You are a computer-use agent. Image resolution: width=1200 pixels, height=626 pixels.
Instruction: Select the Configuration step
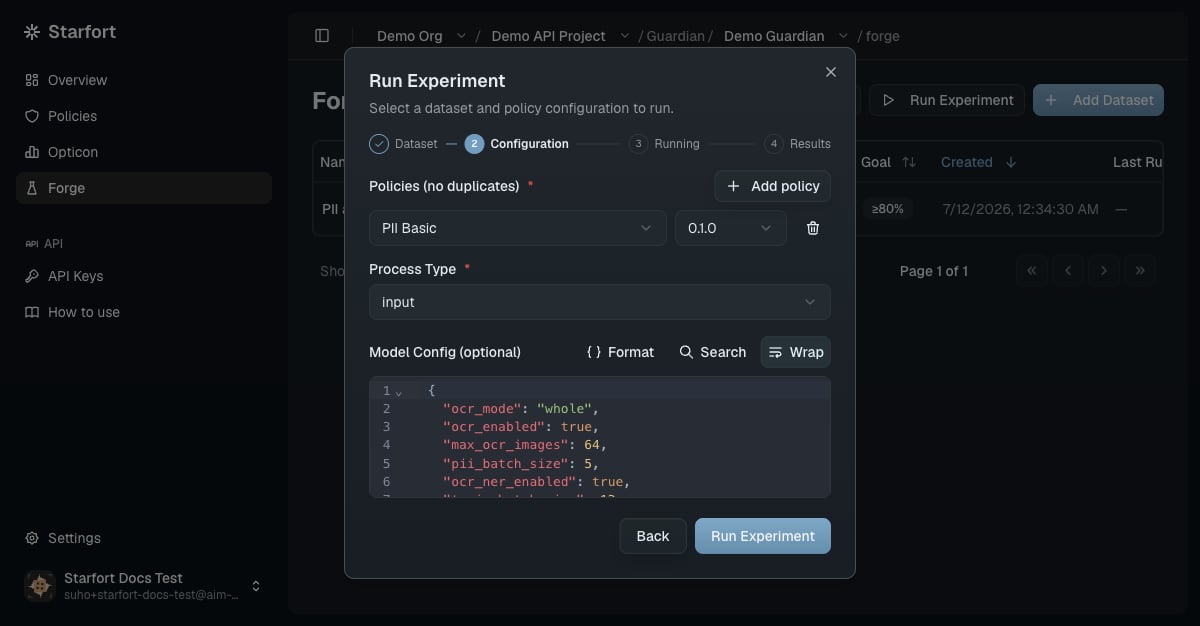(x=517, y=144)
